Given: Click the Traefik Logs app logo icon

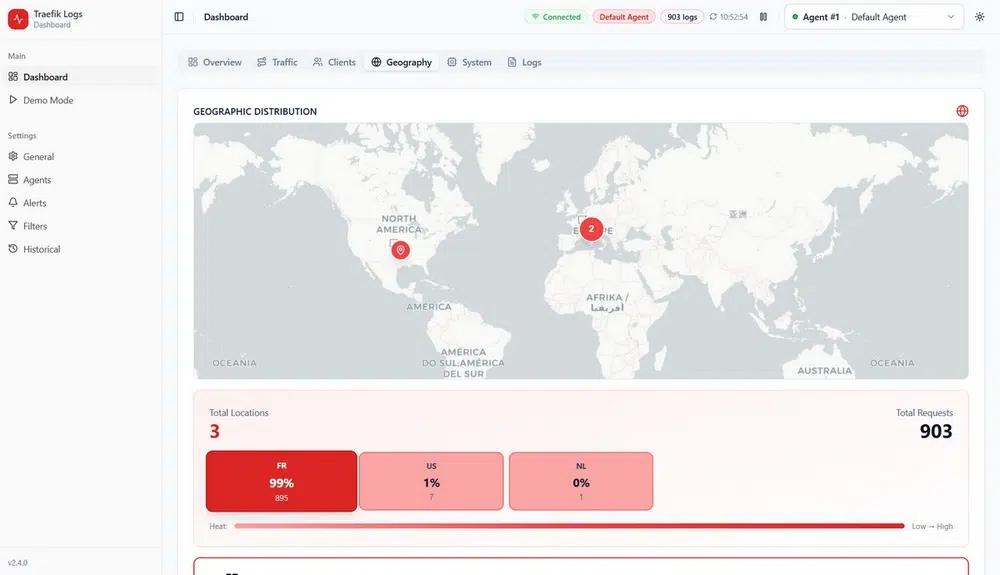Looking at the screenshot, I should pos(18,19).
